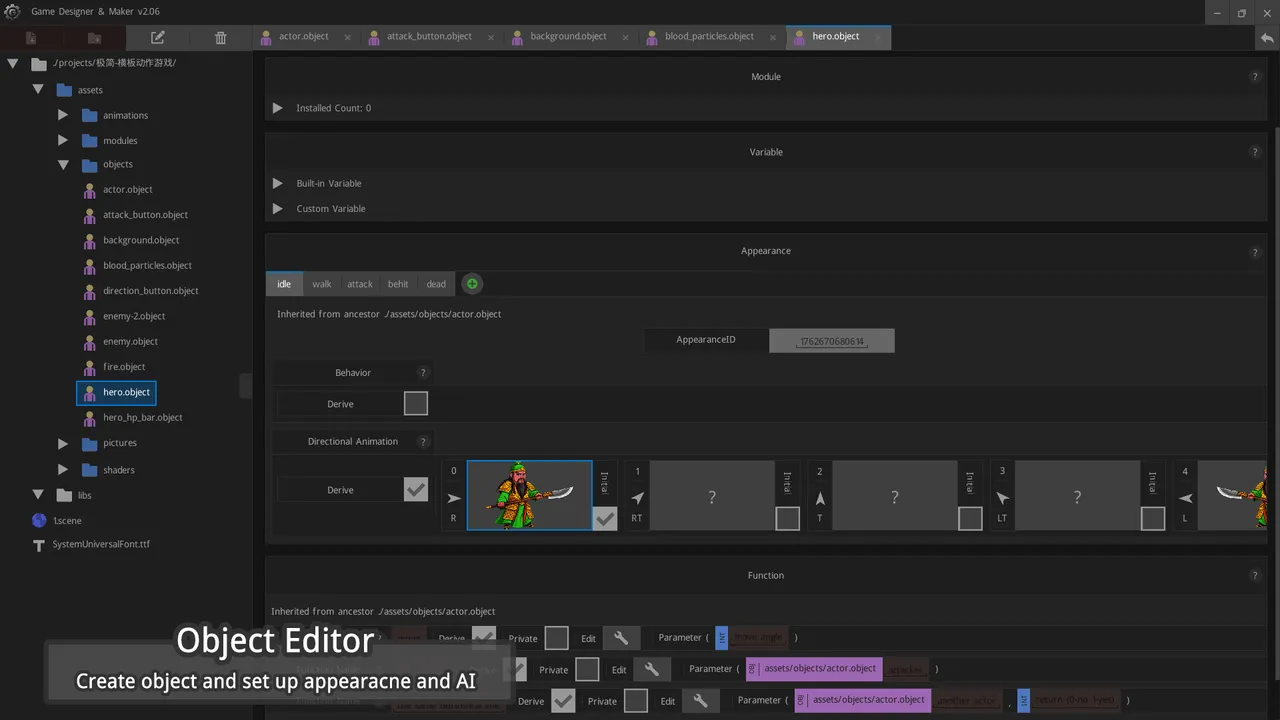Switch to the blood_particles.object tab

(x=709, y=36)
